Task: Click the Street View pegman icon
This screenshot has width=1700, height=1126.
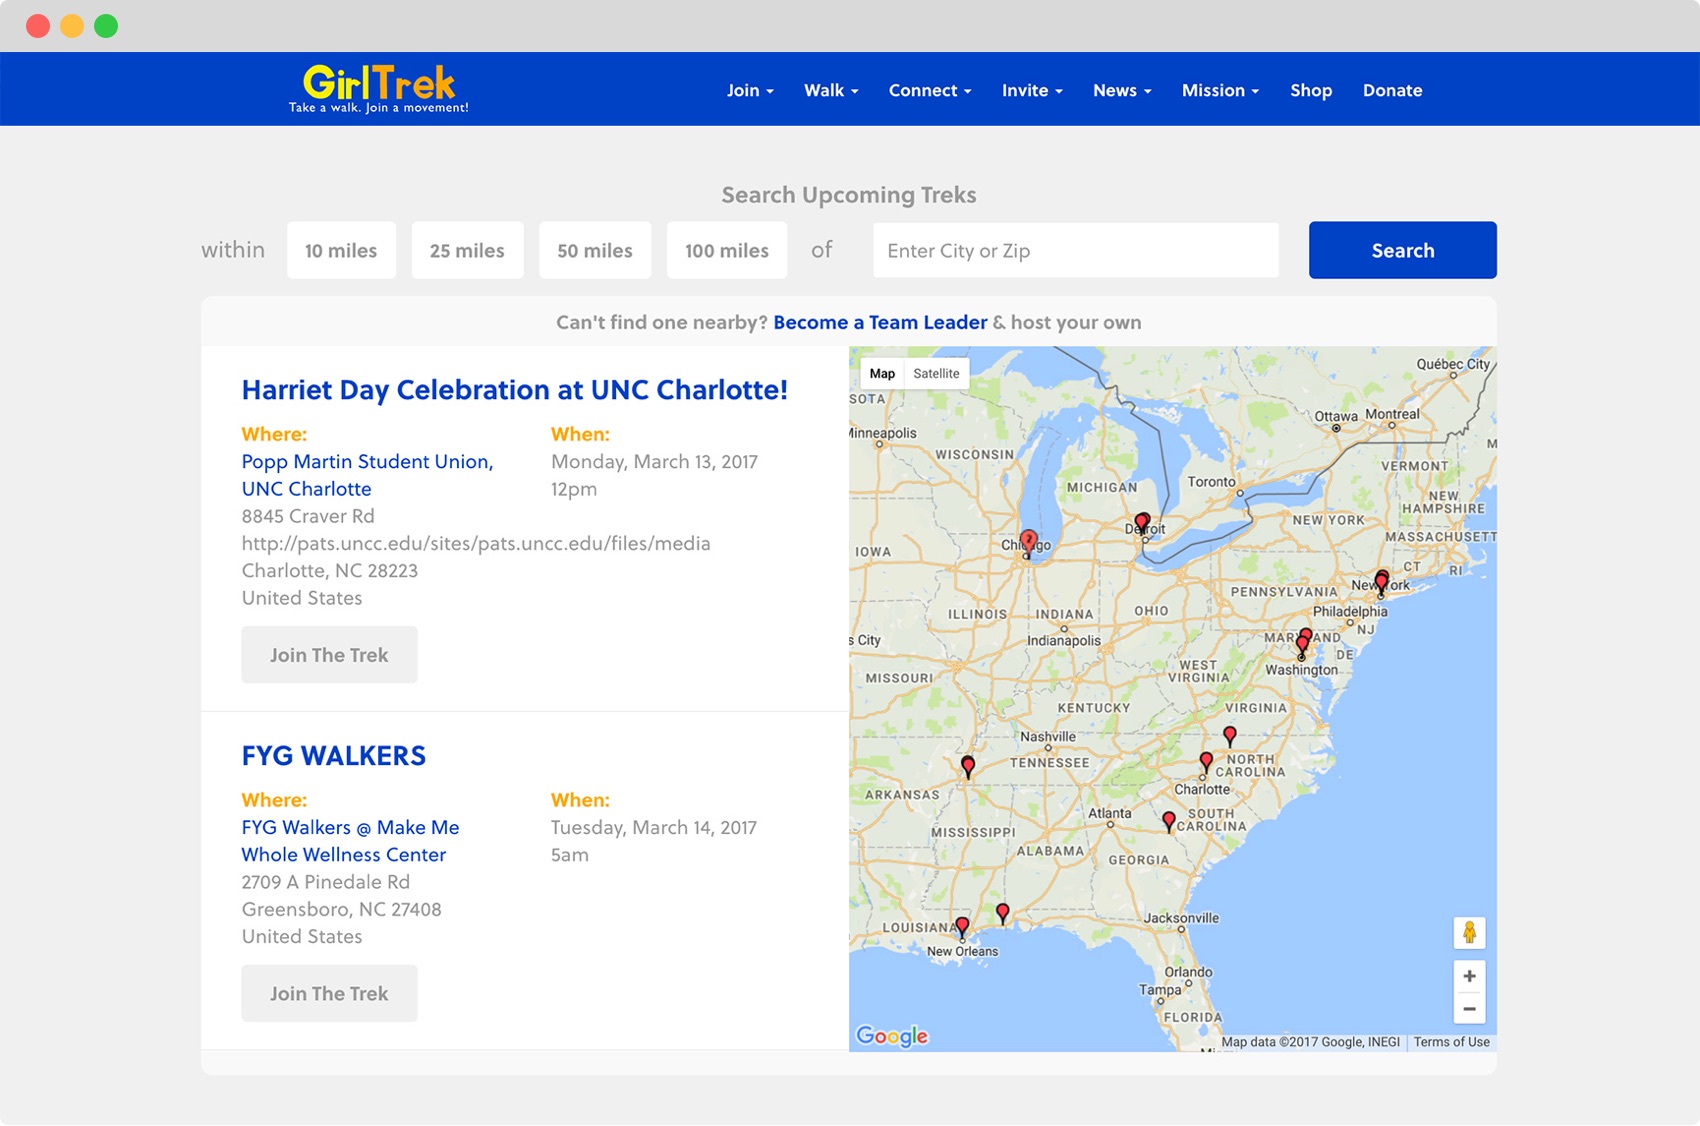Action: (x=1469, y=932)
